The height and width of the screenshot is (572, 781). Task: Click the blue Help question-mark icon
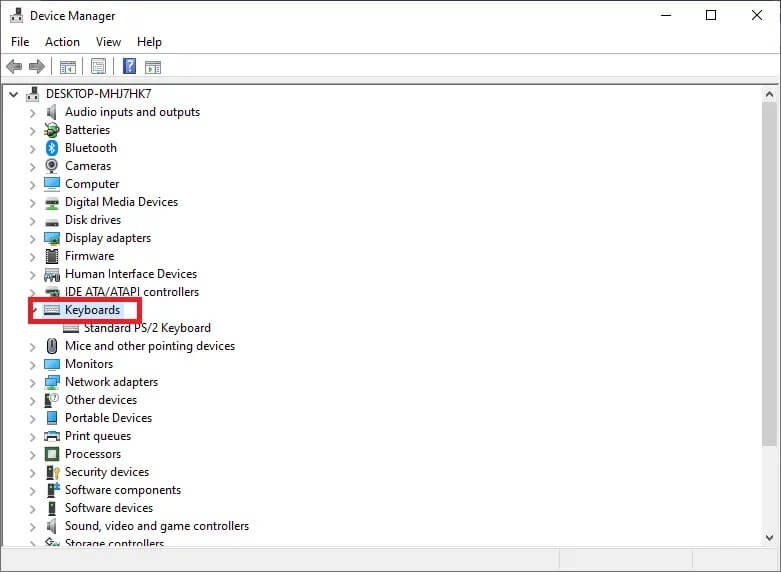click(x=130, y=66)
